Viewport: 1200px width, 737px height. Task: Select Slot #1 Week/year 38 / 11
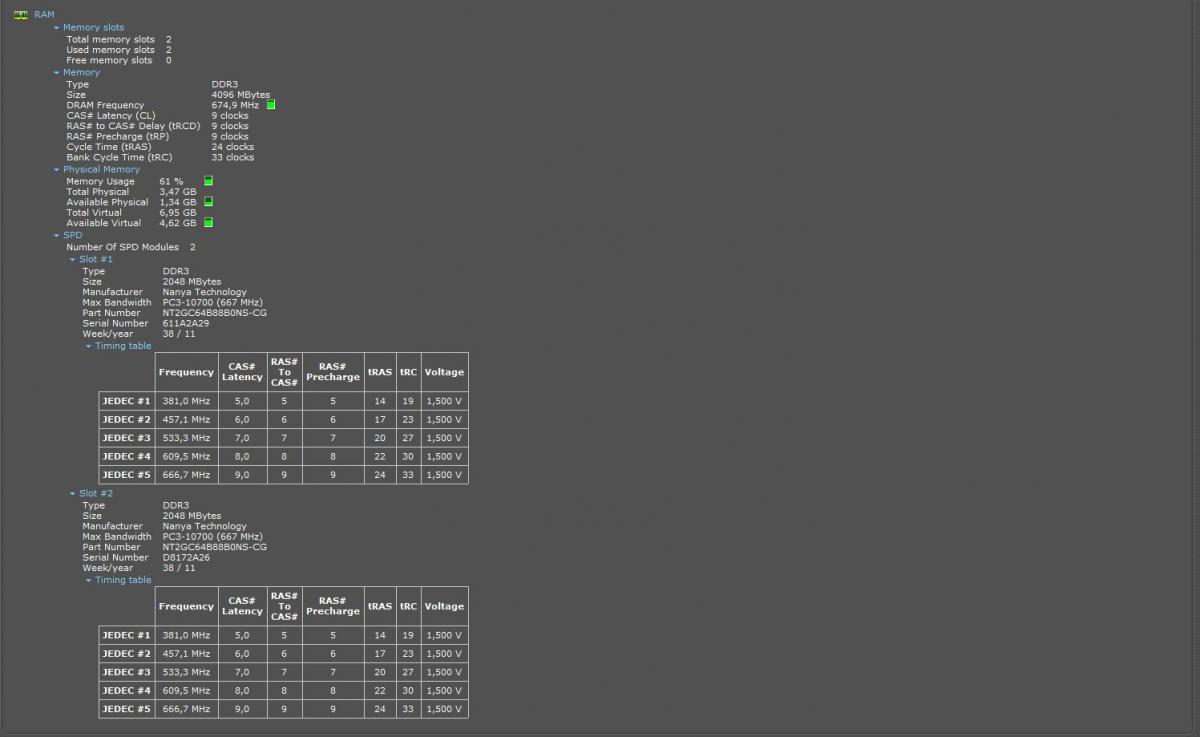coord(179,334)
